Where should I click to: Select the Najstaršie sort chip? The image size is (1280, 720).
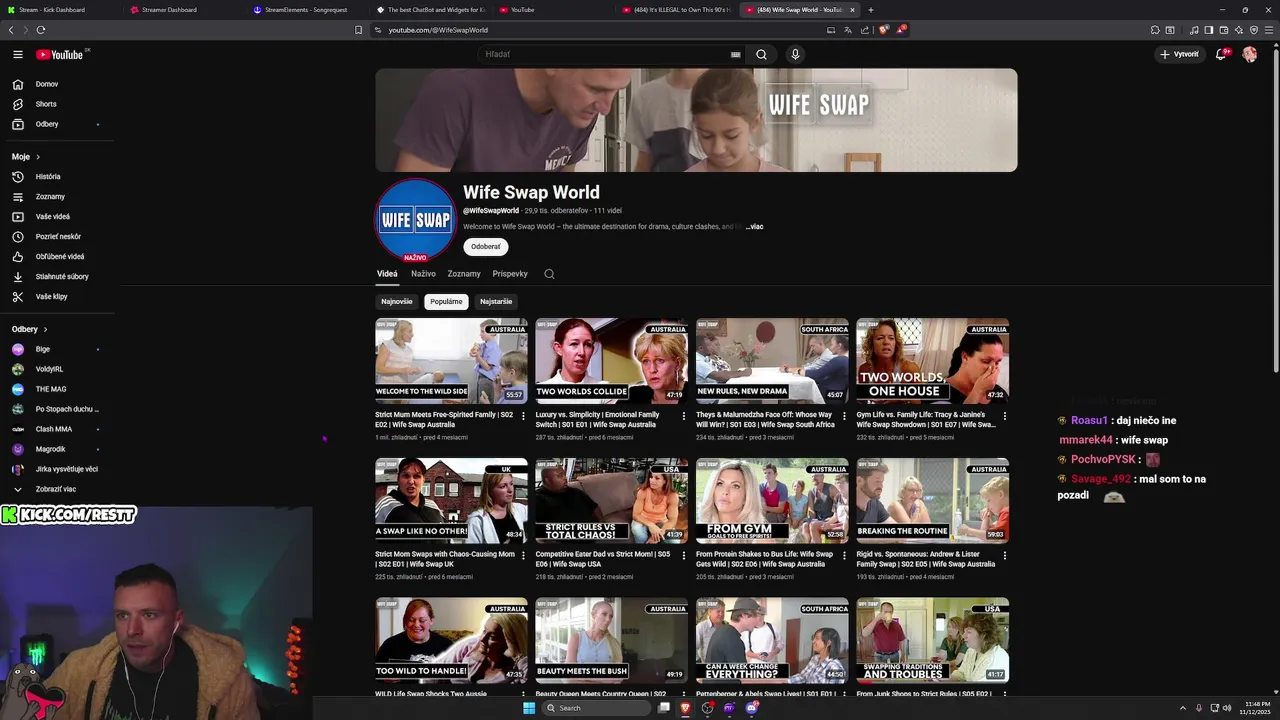(496, 301)
